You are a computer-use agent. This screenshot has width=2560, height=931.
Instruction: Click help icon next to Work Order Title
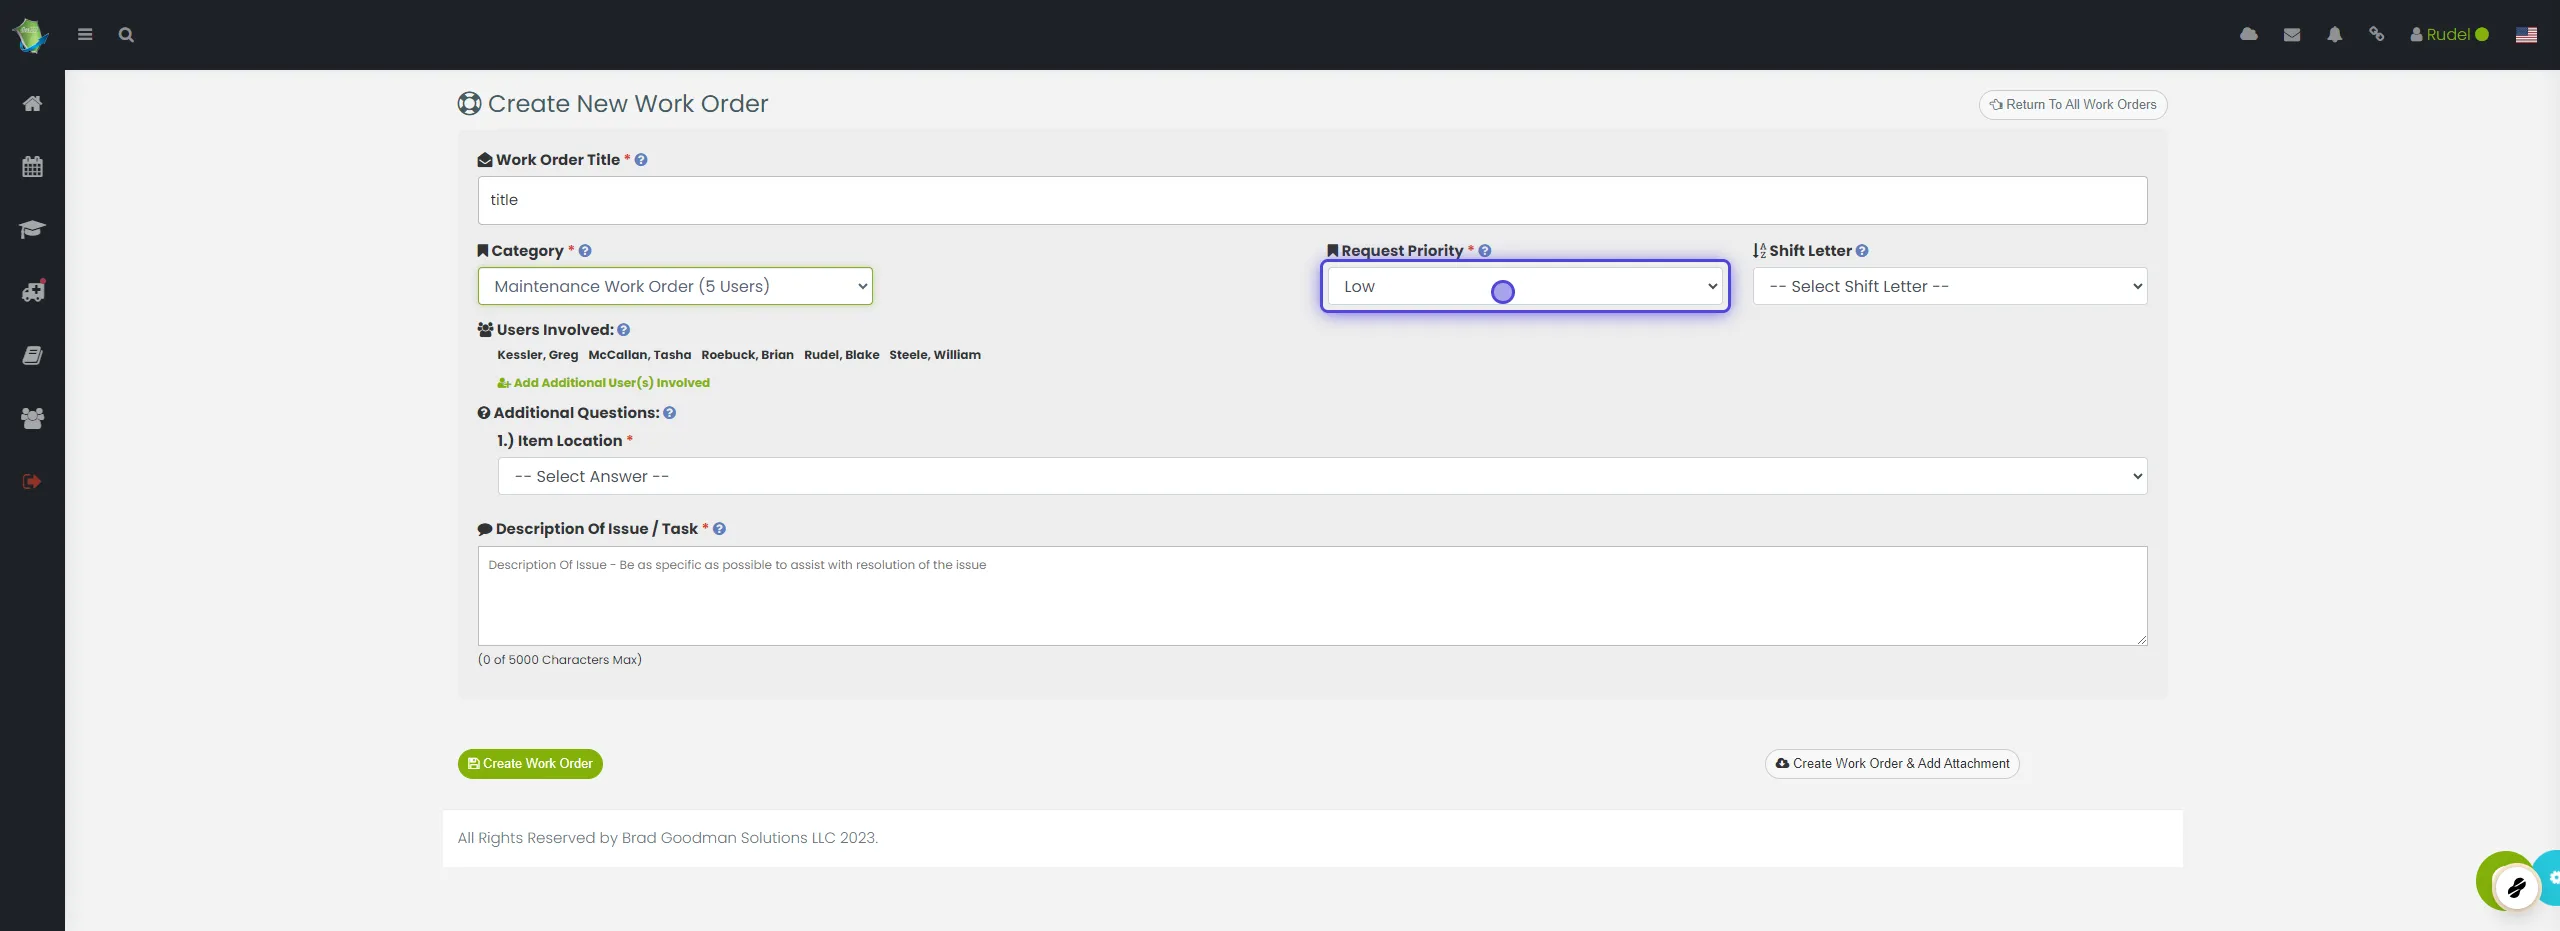point(641,160)
